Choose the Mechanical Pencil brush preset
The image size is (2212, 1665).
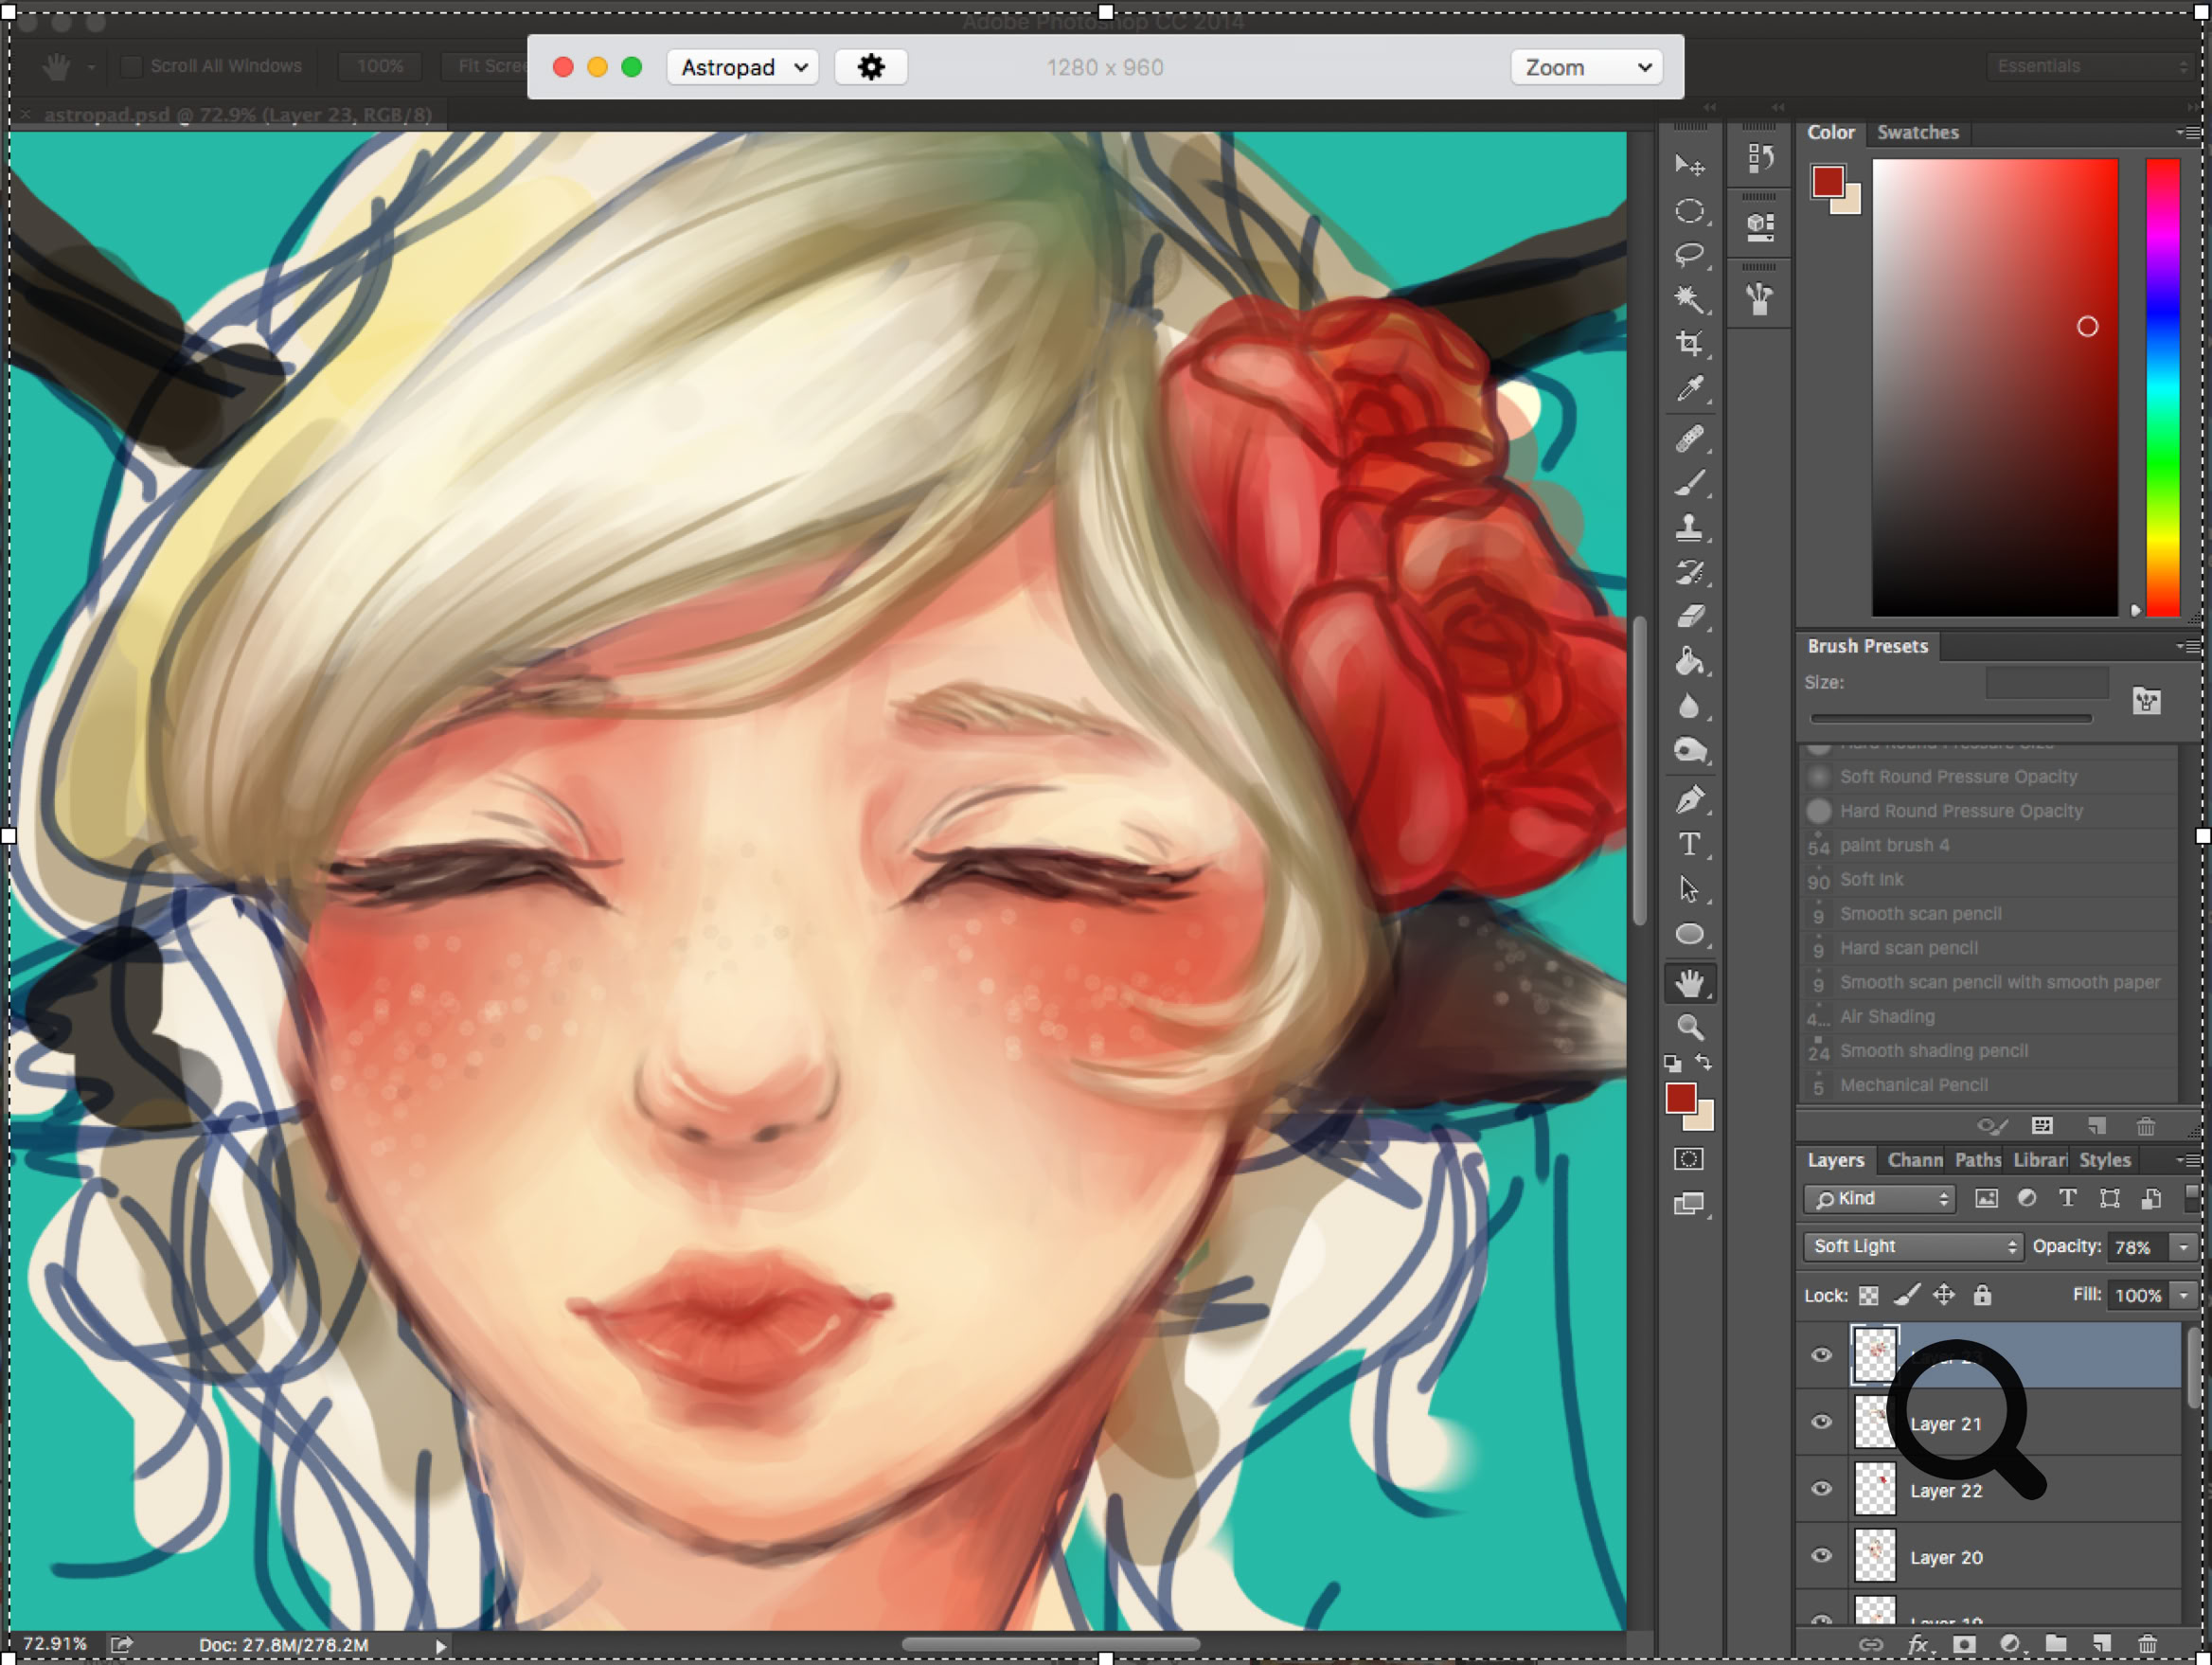1913,1084
